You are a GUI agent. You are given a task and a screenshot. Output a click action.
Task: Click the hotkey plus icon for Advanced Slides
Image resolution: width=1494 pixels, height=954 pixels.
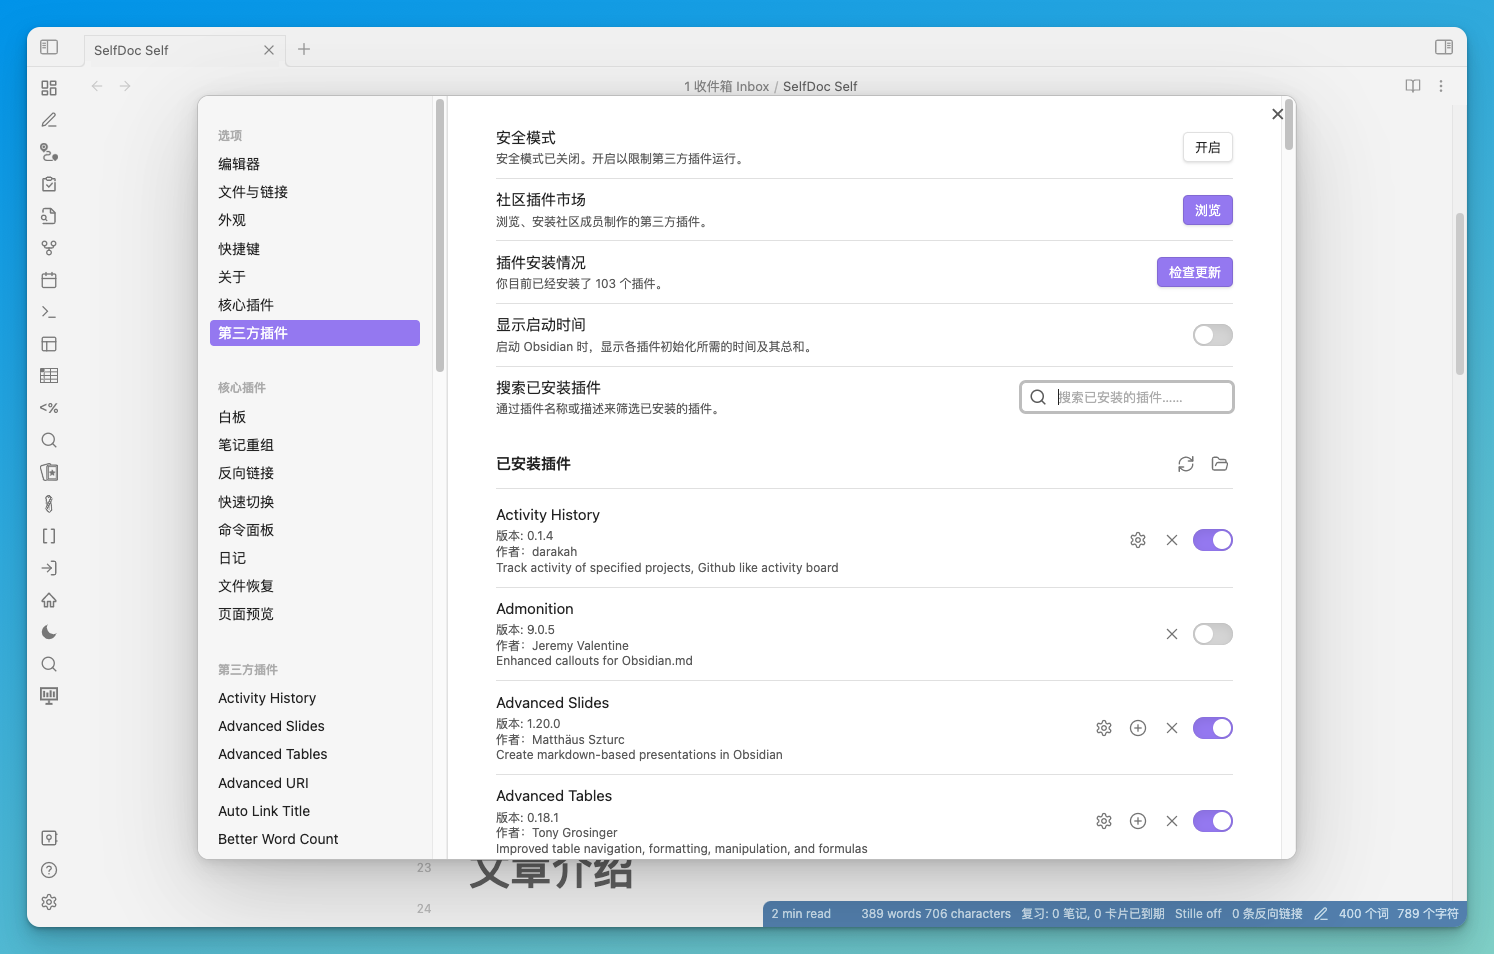click(1137, 727)
